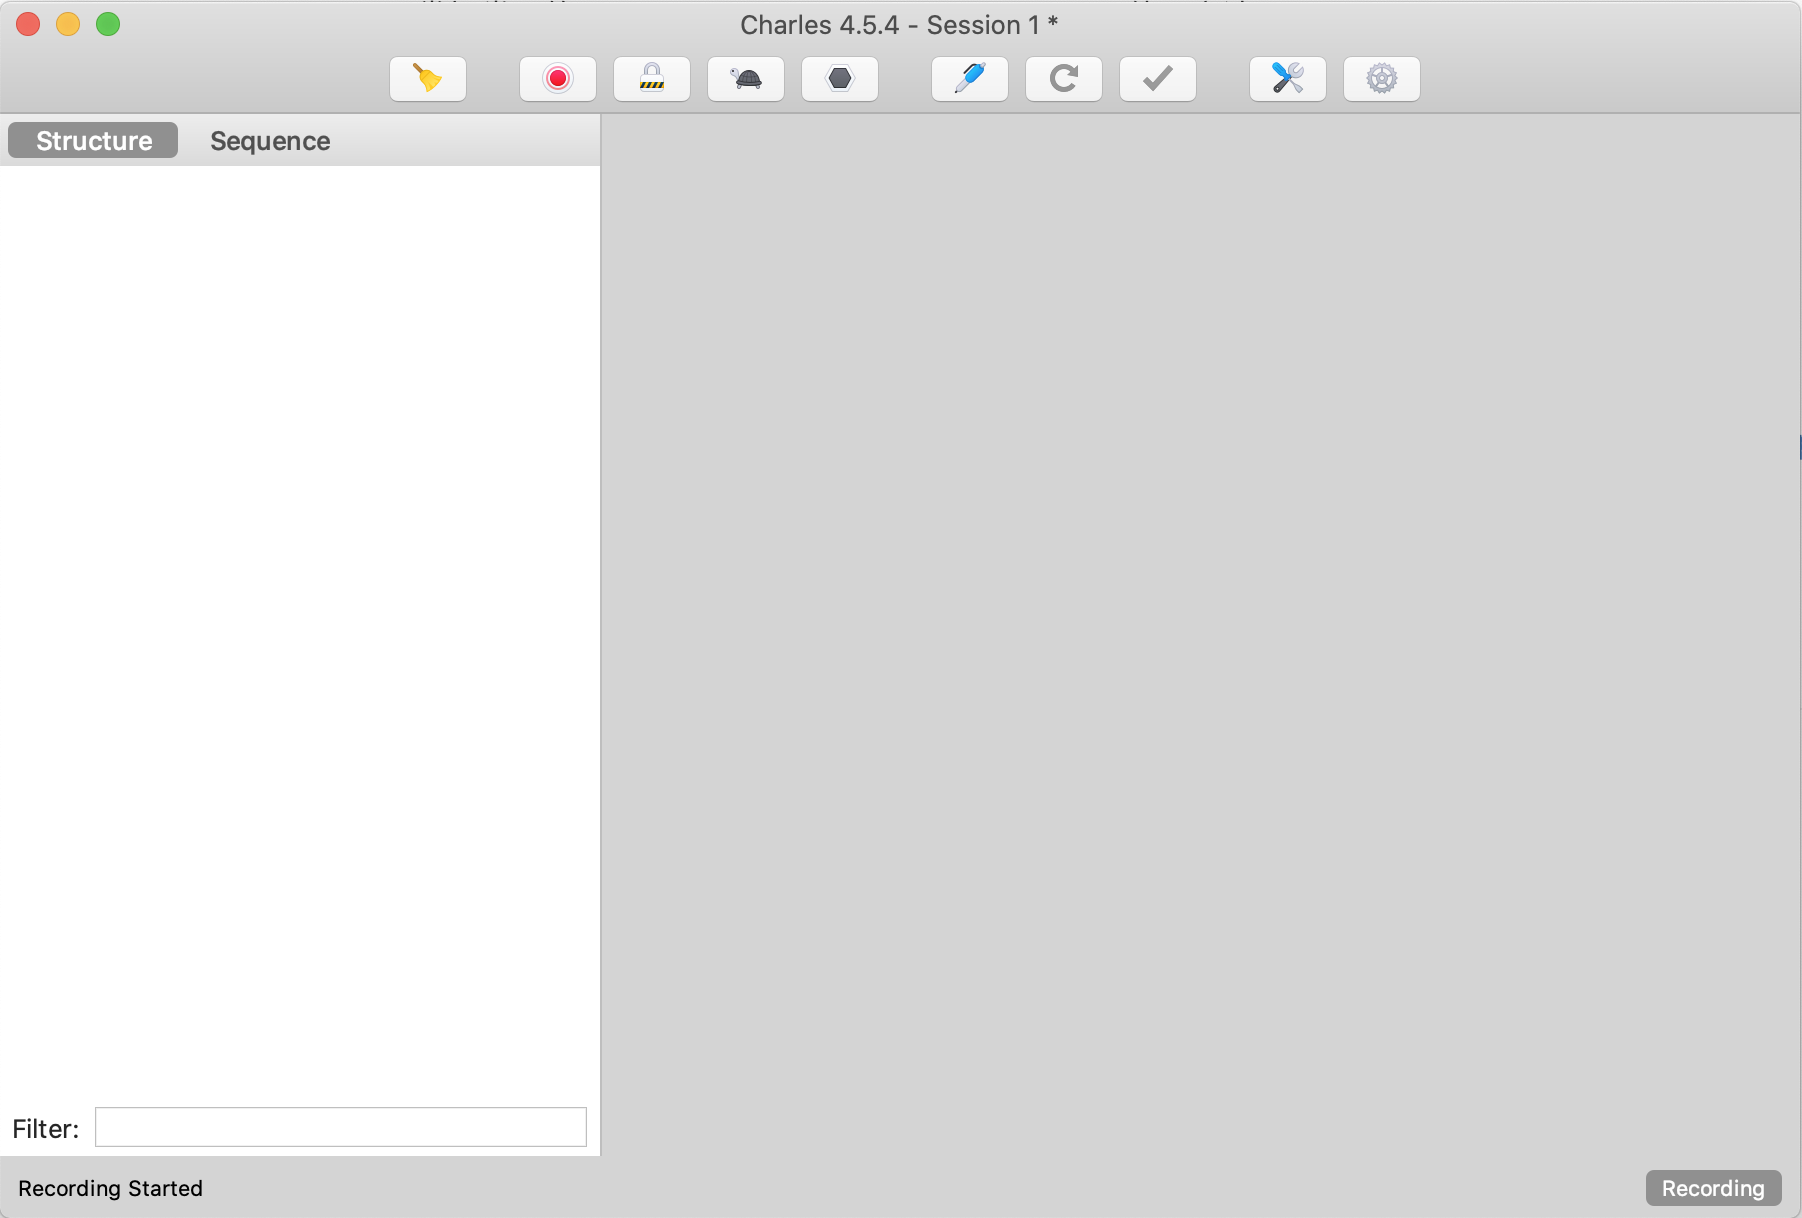Switch to the Structure tab
1802x1218 pixels.
(93, 141)
